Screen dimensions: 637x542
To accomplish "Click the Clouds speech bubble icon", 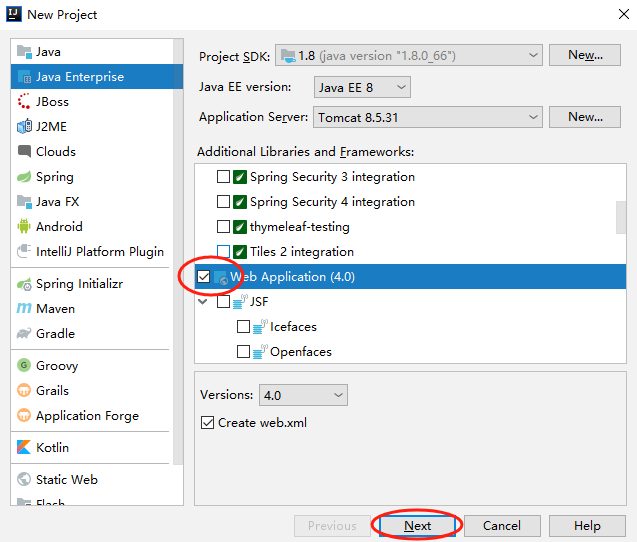I will [x=24, y=152].
